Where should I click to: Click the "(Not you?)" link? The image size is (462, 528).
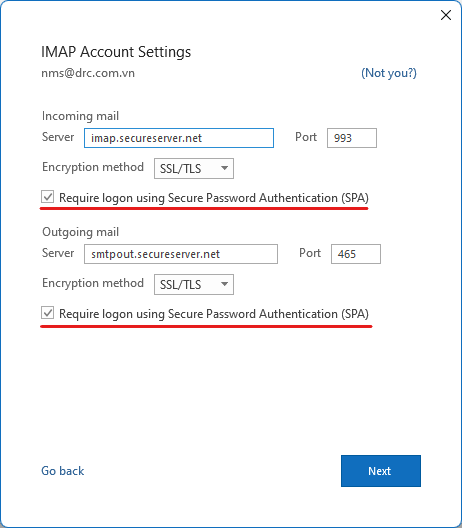tap(389, 73)
